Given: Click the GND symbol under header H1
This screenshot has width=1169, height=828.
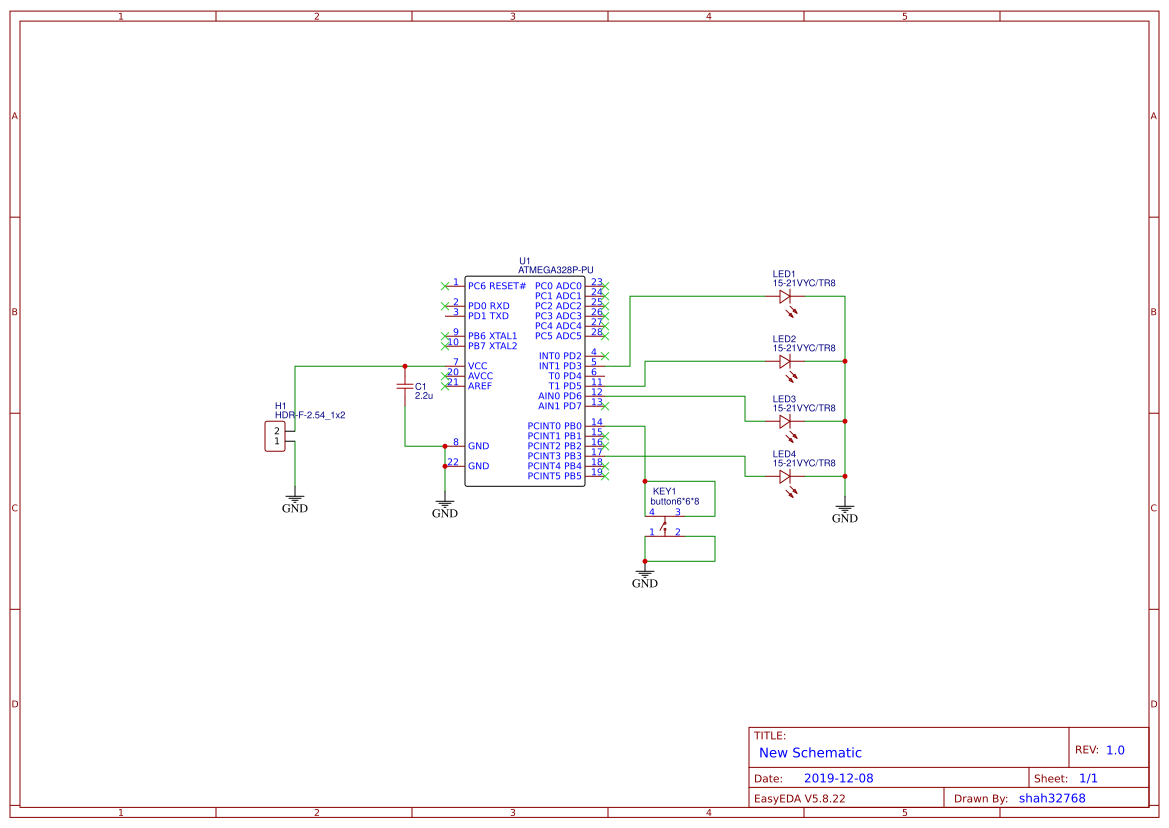Looking at the screenshot, I should 295,499.
